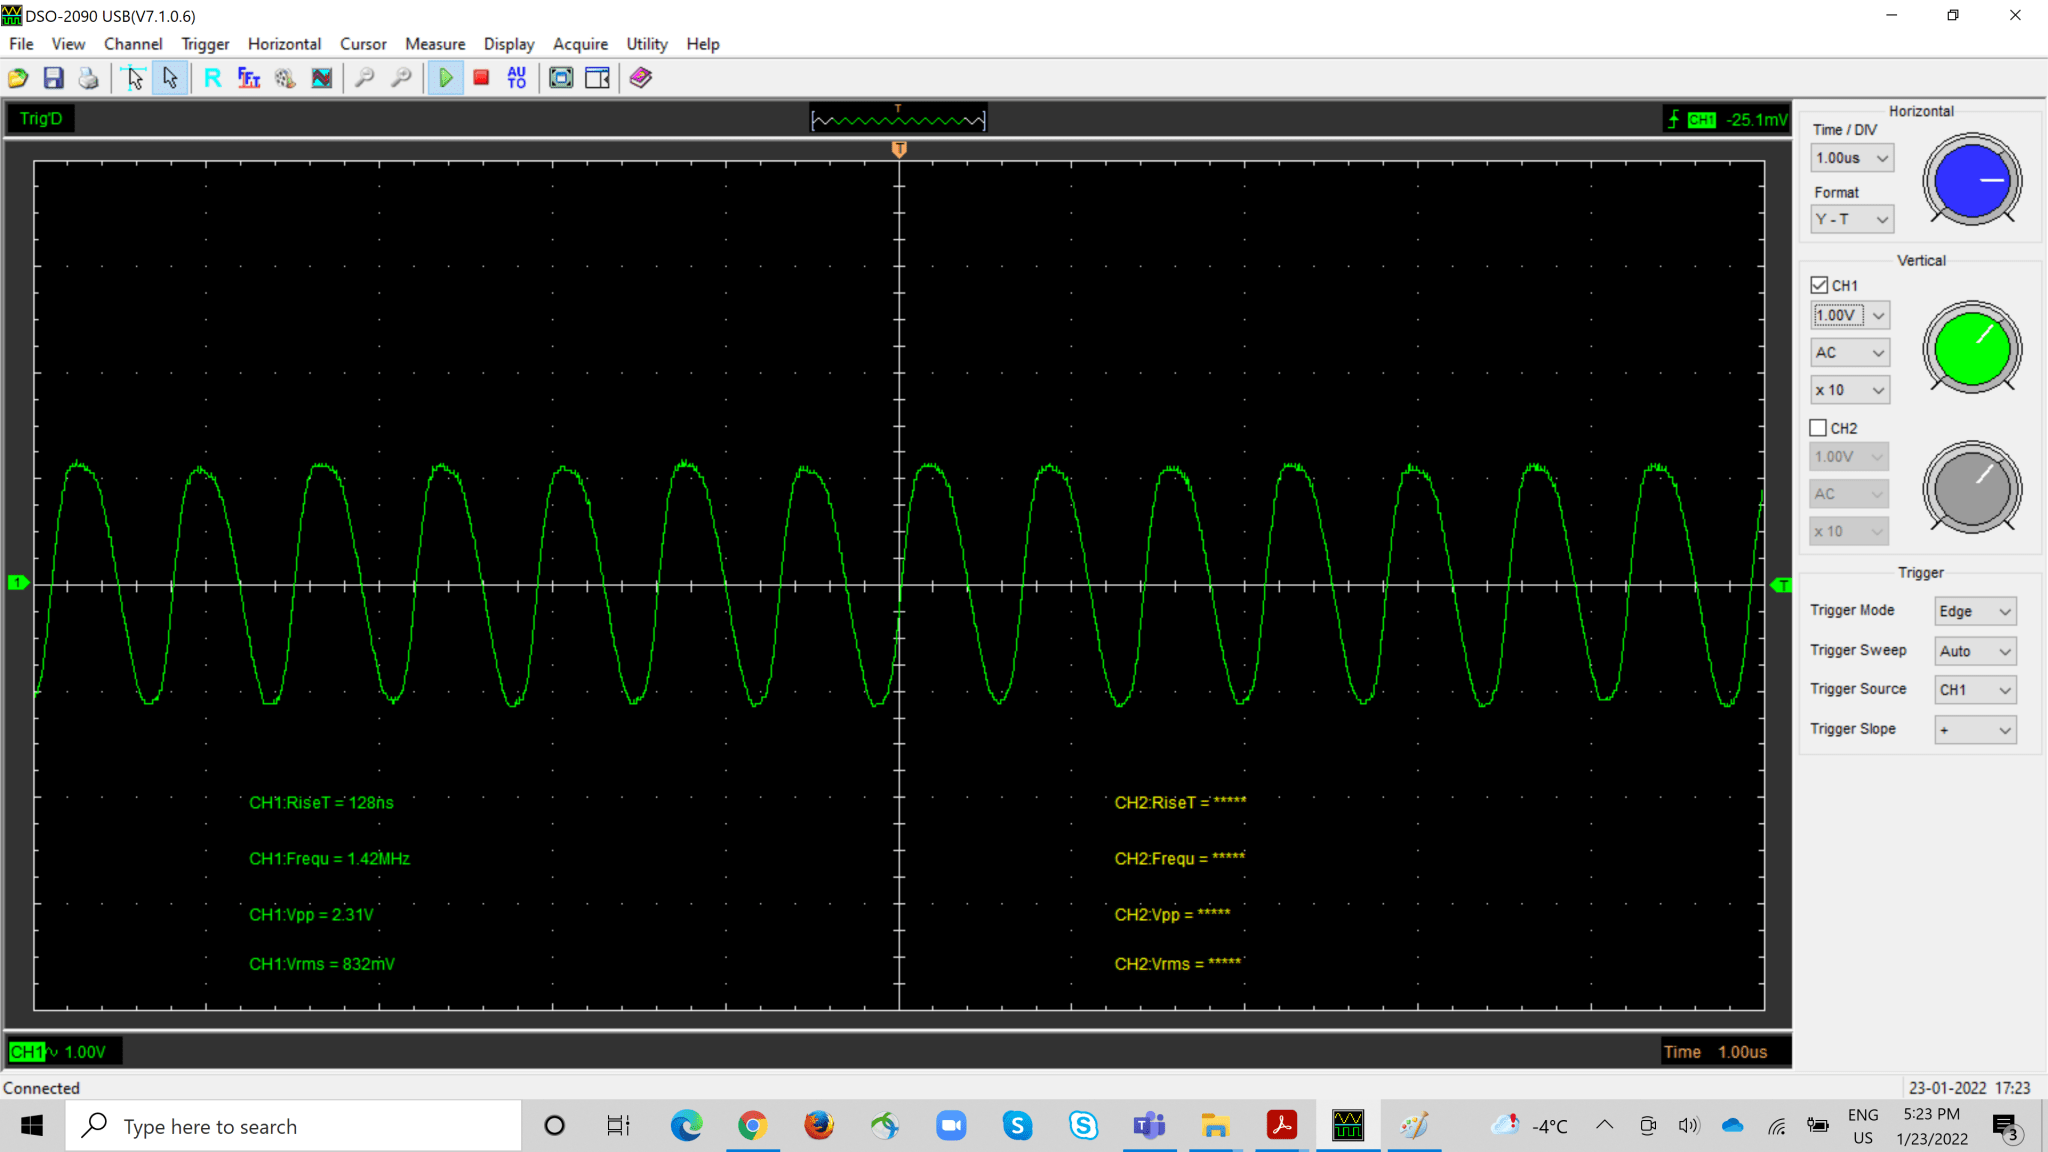
Task: Open the Trigger Slope dropdown
Action: point(1975,730)
